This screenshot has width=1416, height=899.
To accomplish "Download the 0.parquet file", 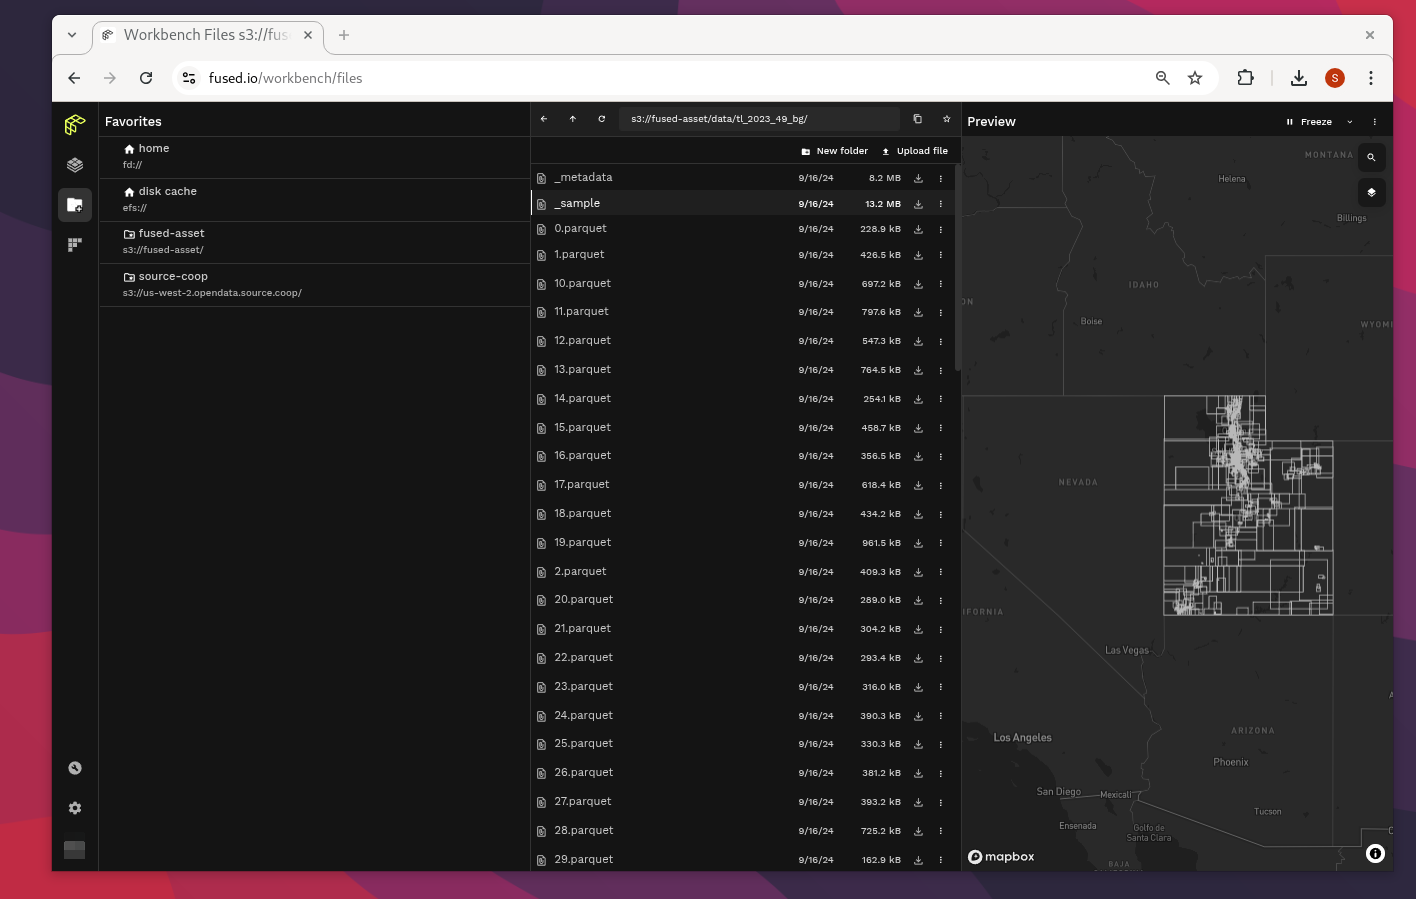I will click(x=918, y=228).
